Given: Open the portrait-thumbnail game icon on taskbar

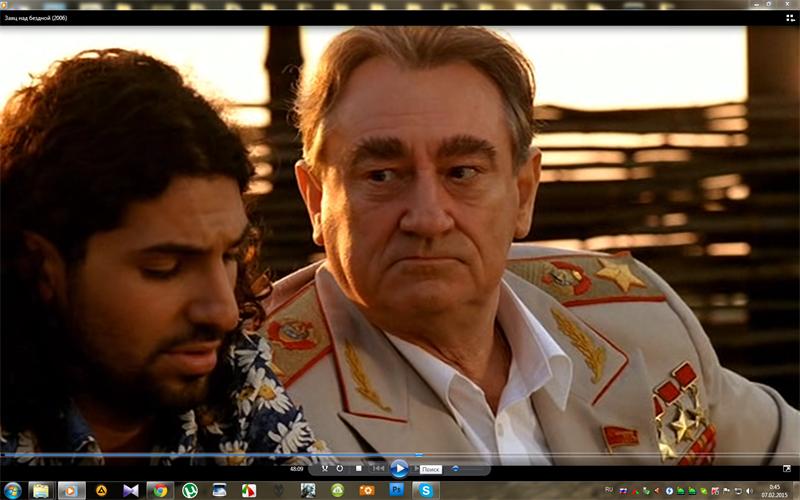Looking at the screenshot, I should coord(308,490).
